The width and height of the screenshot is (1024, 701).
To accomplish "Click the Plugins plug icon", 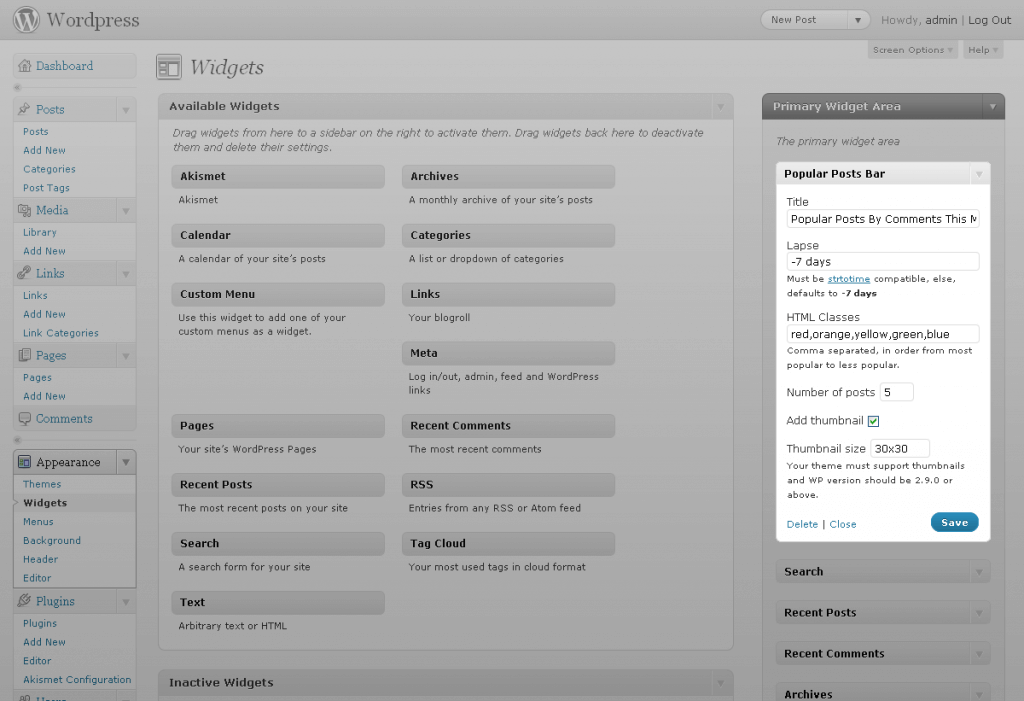I will pos(25,601).
